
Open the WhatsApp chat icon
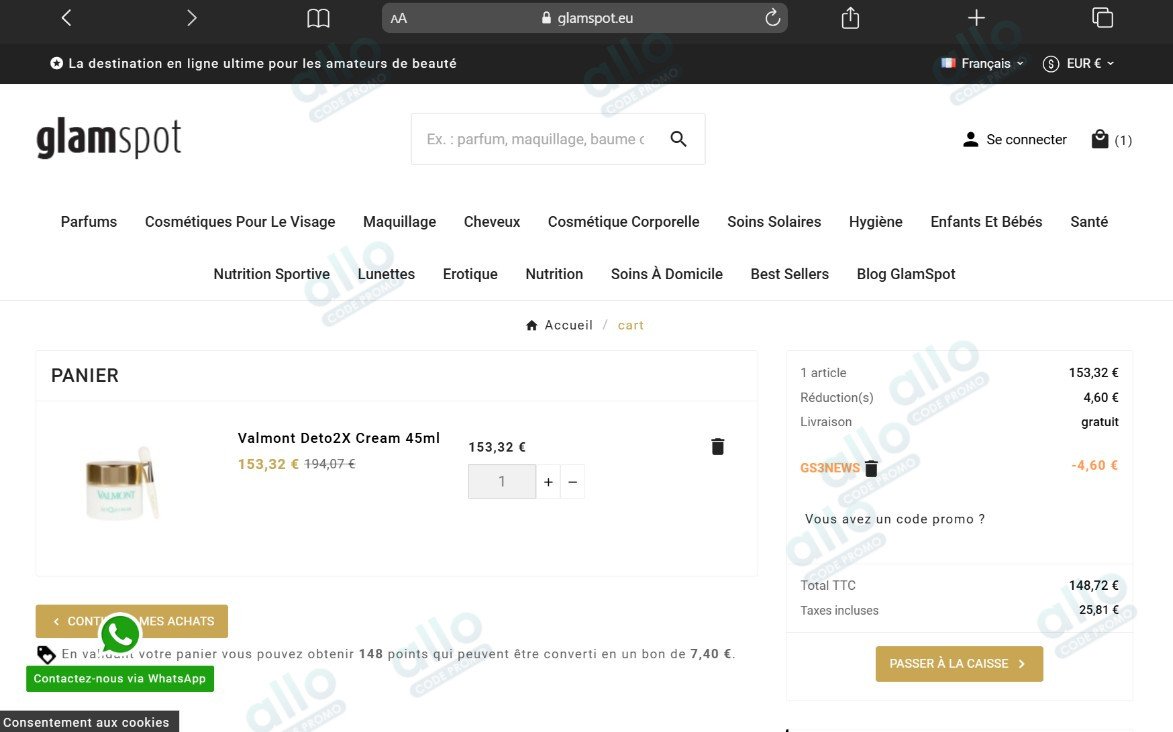point(120,635)
